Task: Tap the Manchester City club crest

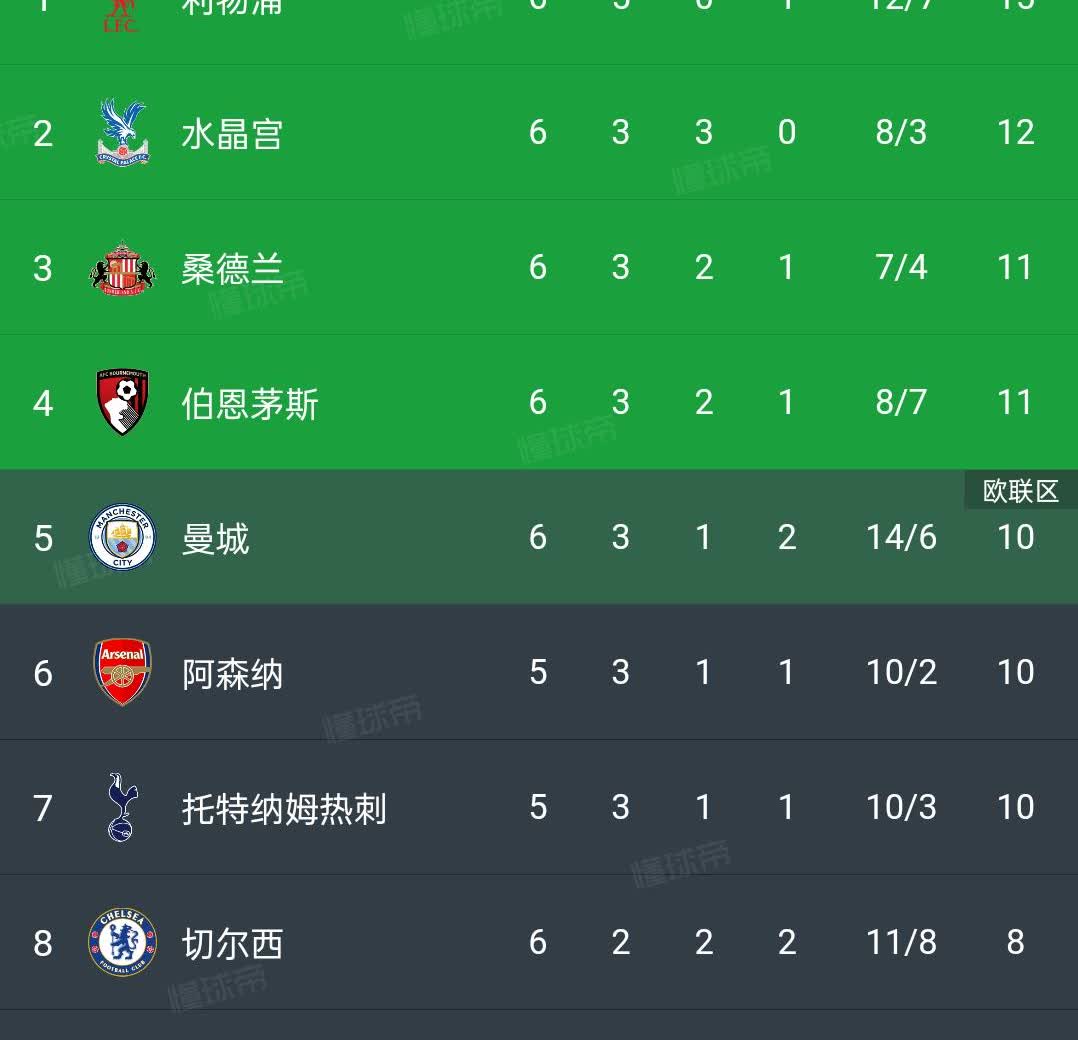Action: click(x=122, y=538)
